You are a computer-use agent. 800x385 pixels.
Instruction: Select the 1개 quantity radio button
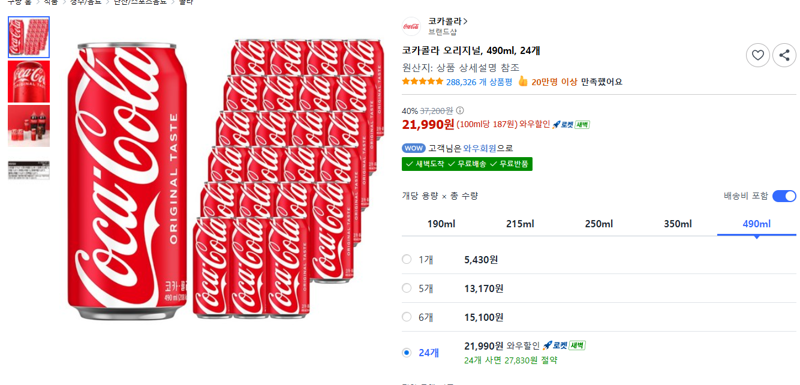(407, 259)
